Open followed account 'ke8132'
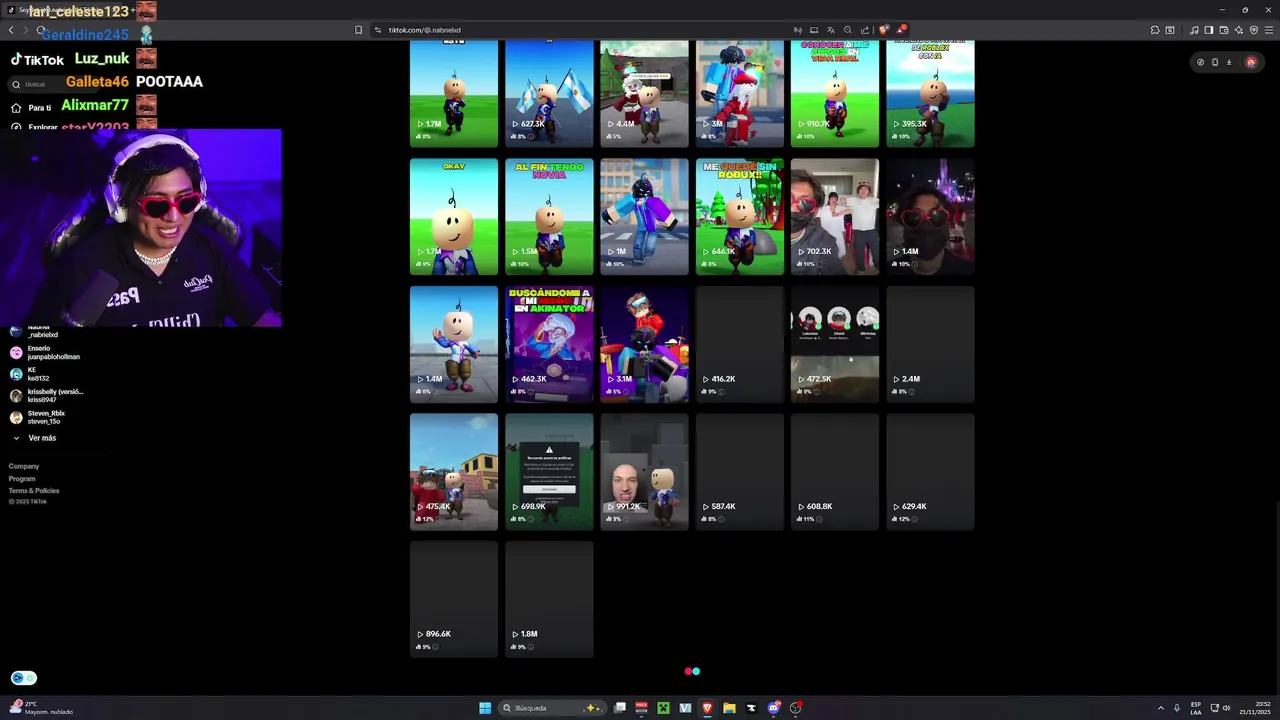 [x=30, y=374]
